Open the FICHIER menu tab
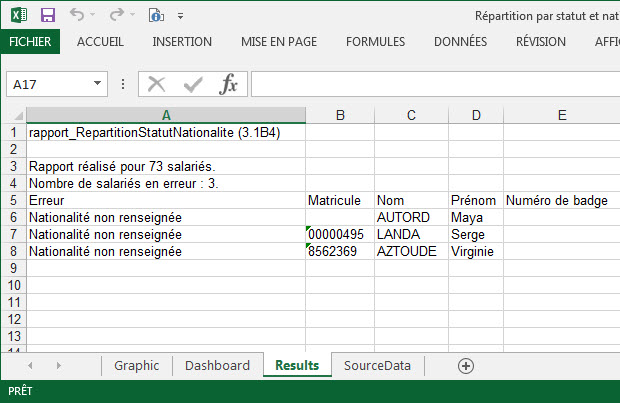Viewport: 620px width, 403px height. pos(30,42)
